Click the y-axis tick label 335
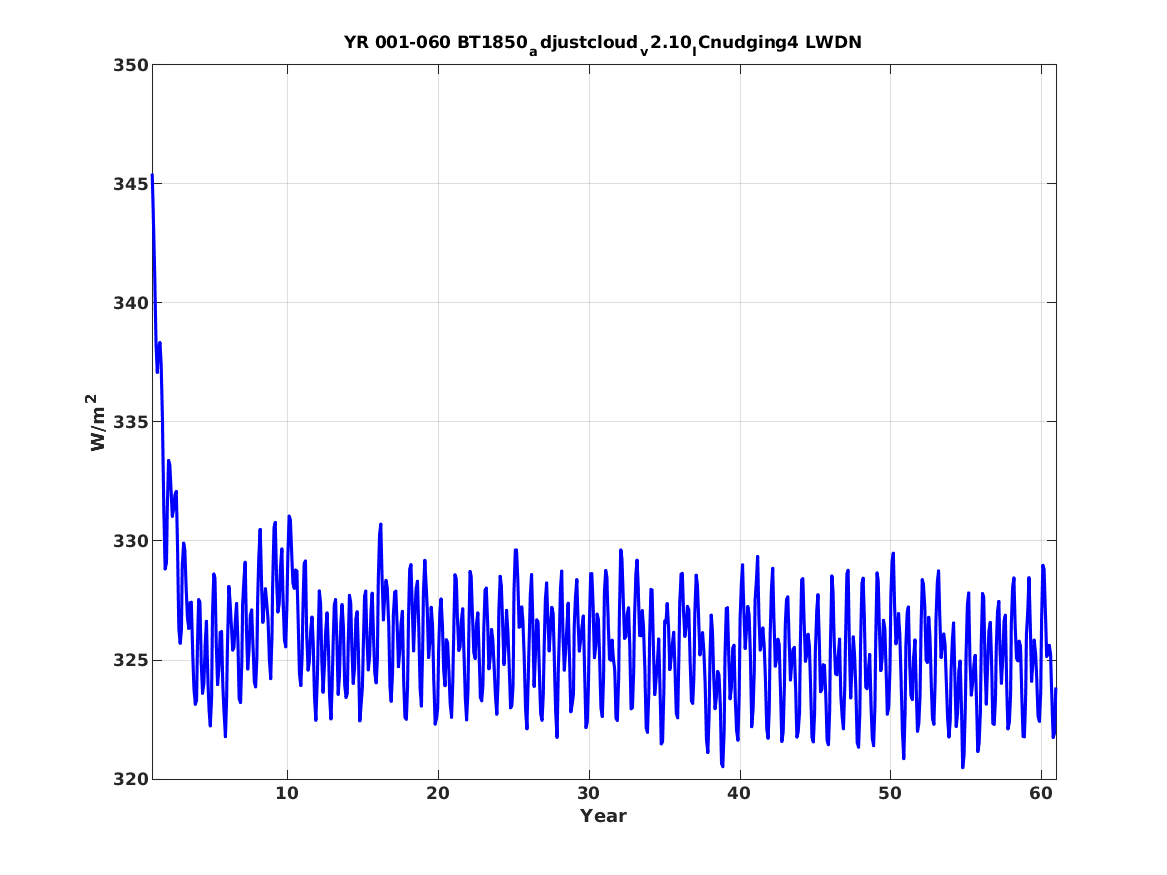Image resolution: width=1167 pixels, height=875 pixels. [x=130, y=422]
